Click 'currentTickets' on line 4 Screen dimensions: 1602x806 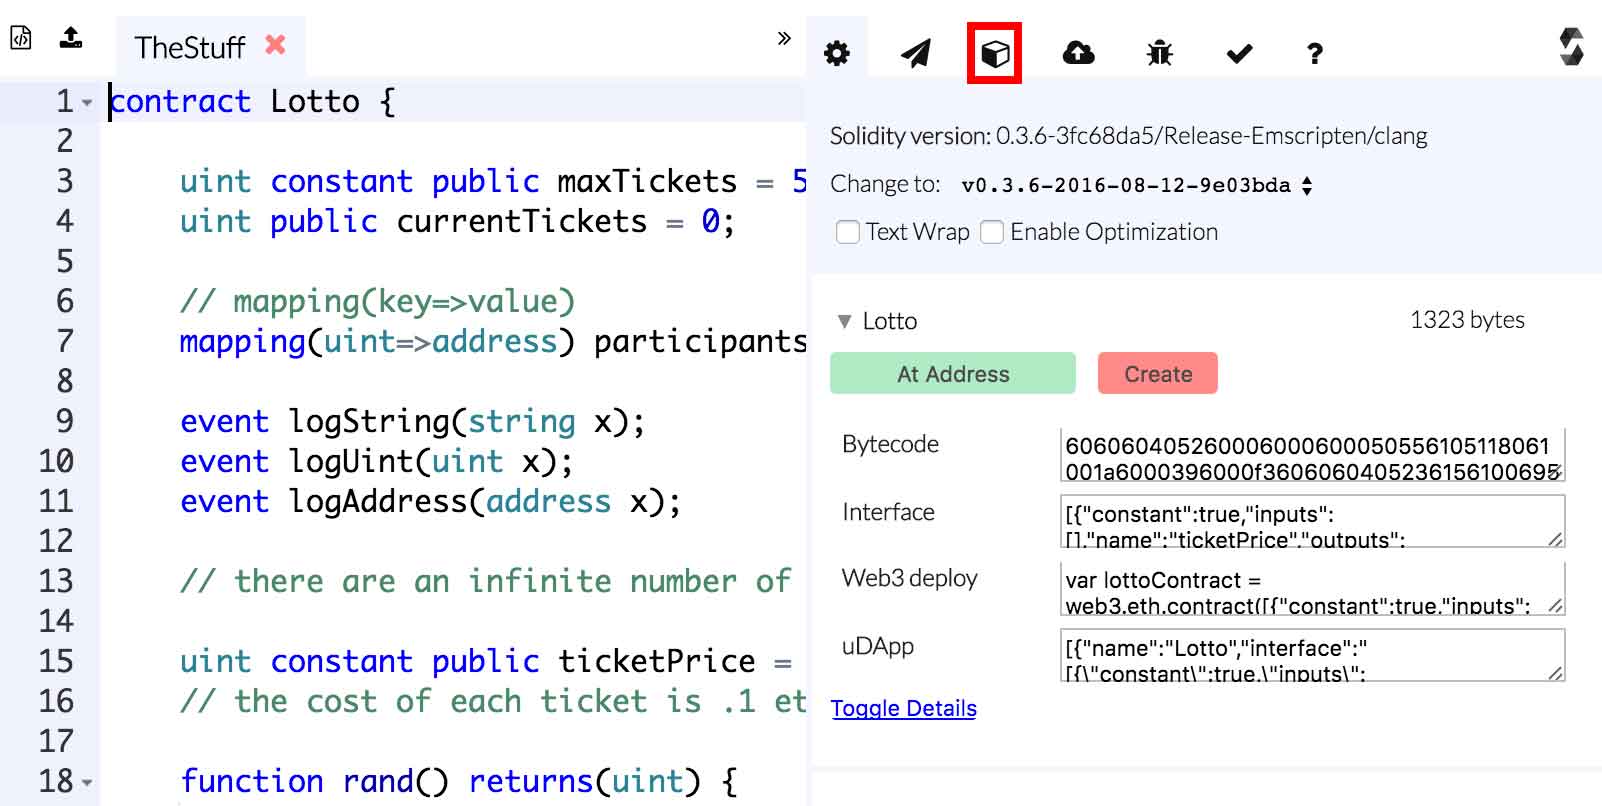click(x=522, y=221)
